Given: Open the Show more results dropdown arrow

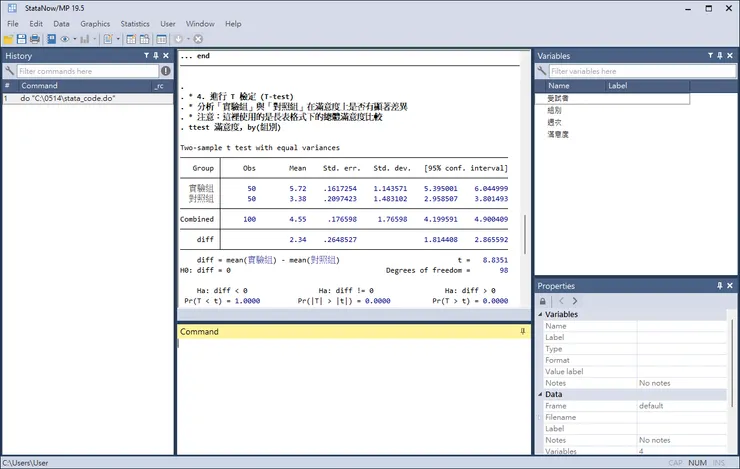Looking at the screenshot, I should click(x=188, y=39).
